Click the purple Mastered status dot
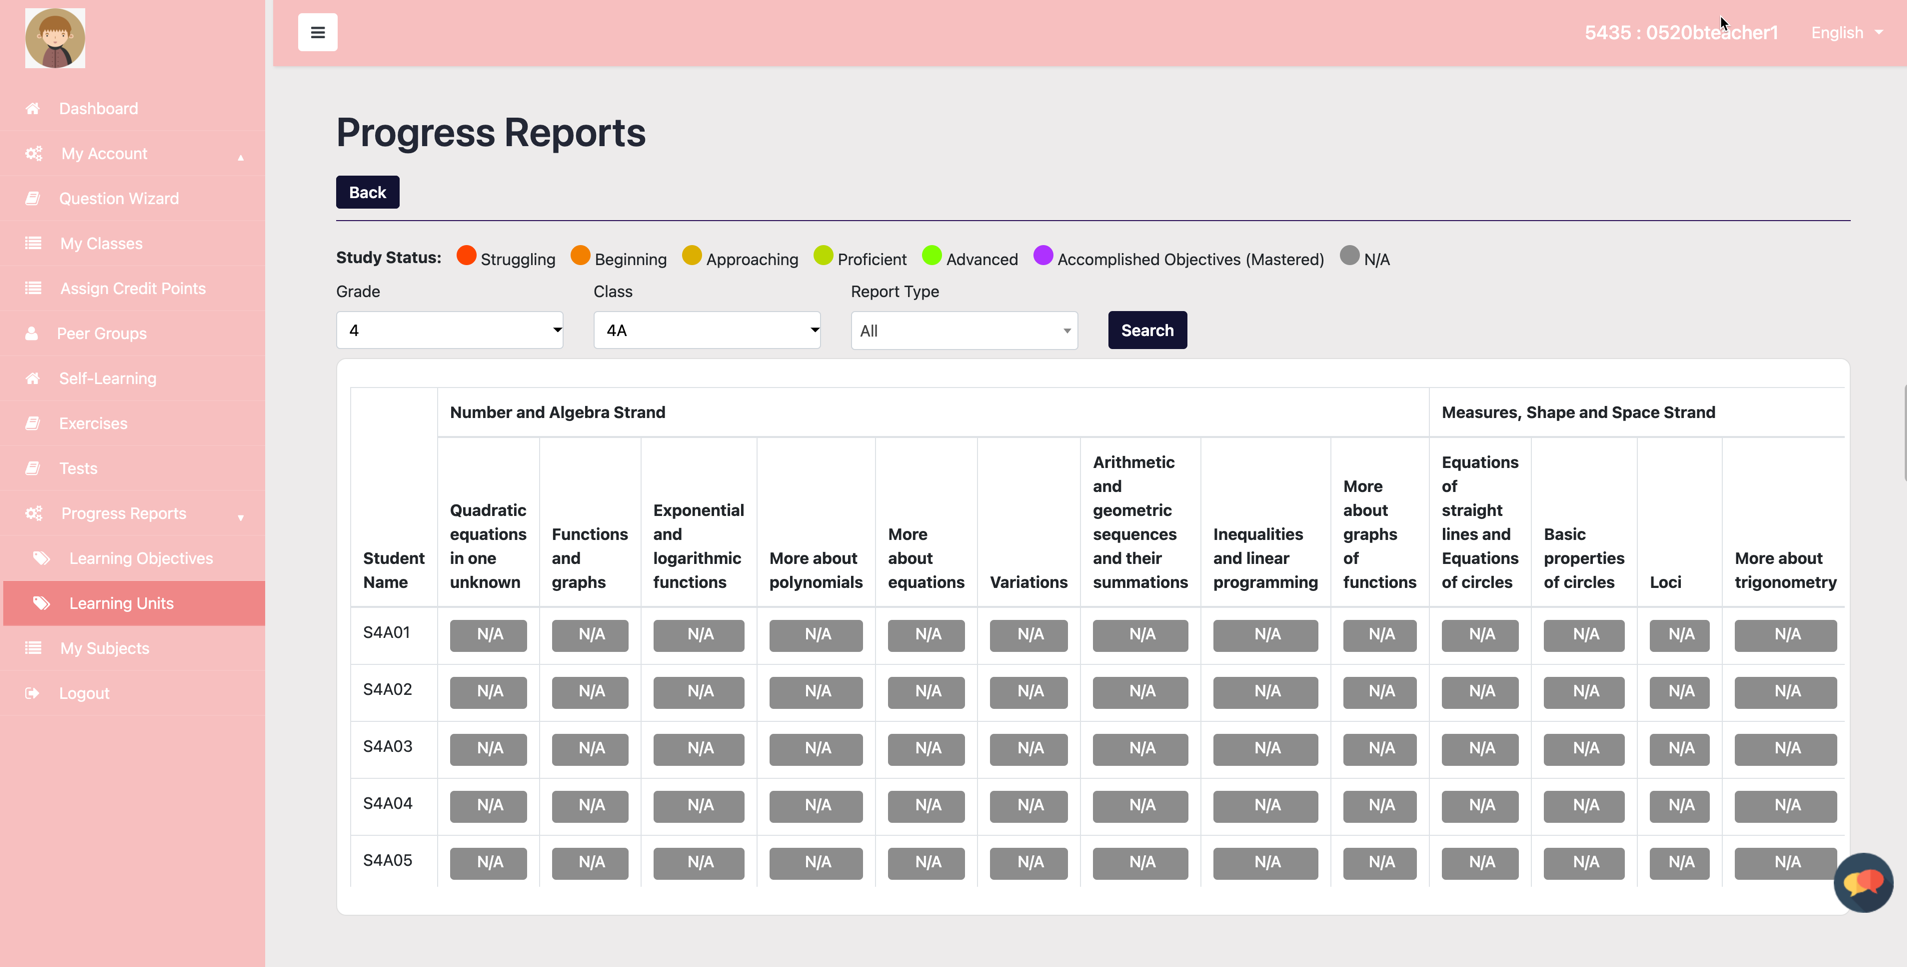This screenshot has width=1907, height=967. tap(1043, 255)
